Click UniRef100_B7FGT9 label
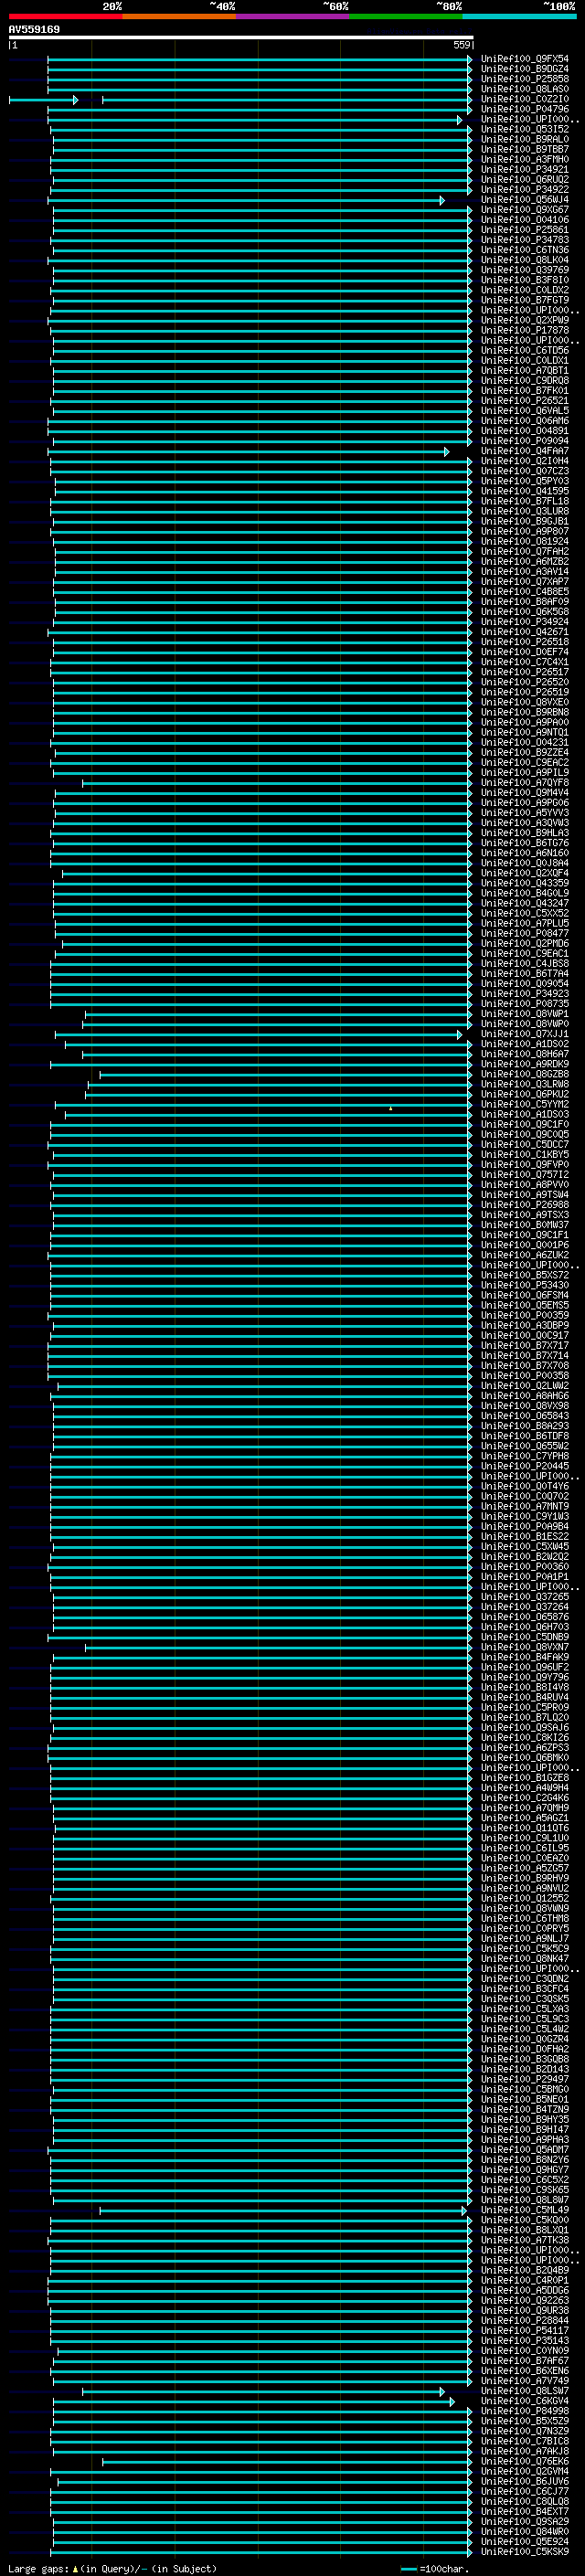Viewport: 585px width, 2576px height. click(x=525, y=300)
